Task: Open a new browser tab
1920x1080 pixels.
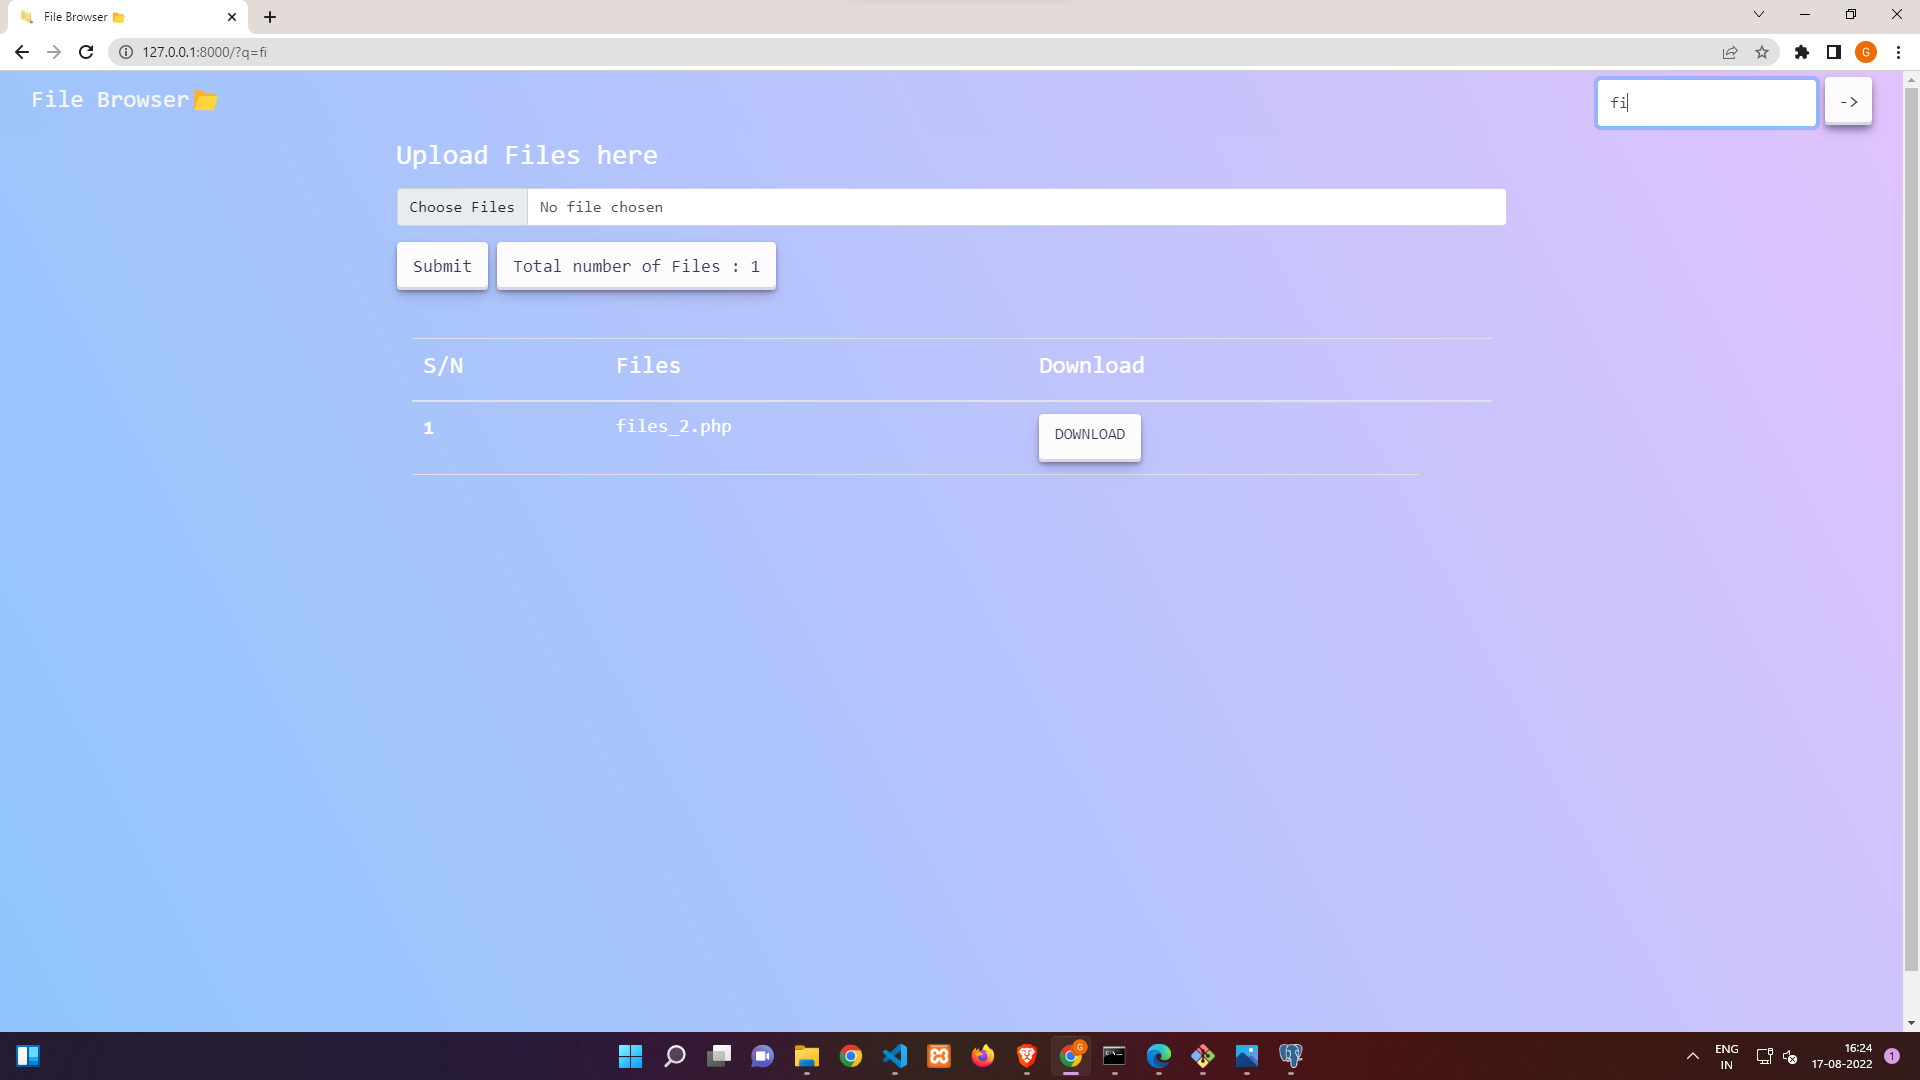Action: tap(270, 17)
